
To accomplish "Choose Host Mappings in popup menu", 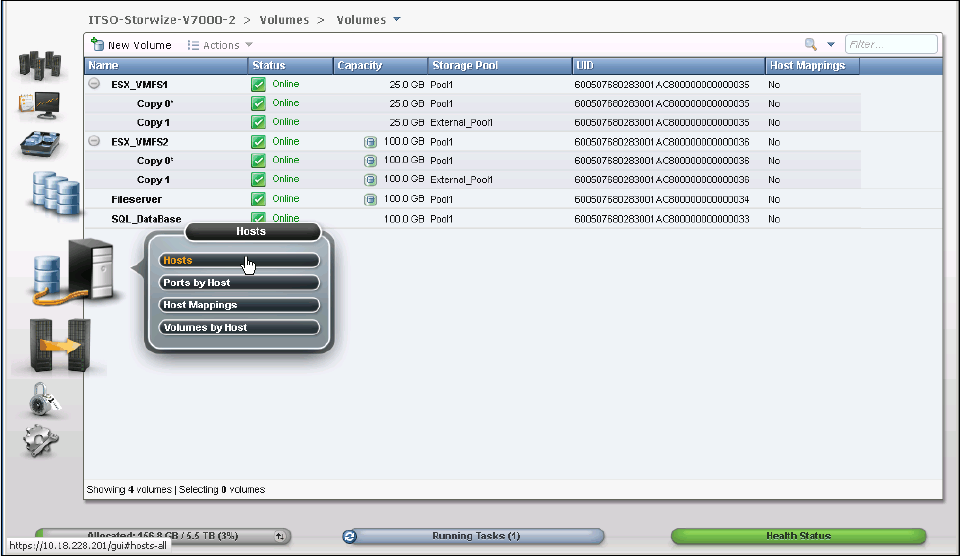I will click(x=239, y=305).
